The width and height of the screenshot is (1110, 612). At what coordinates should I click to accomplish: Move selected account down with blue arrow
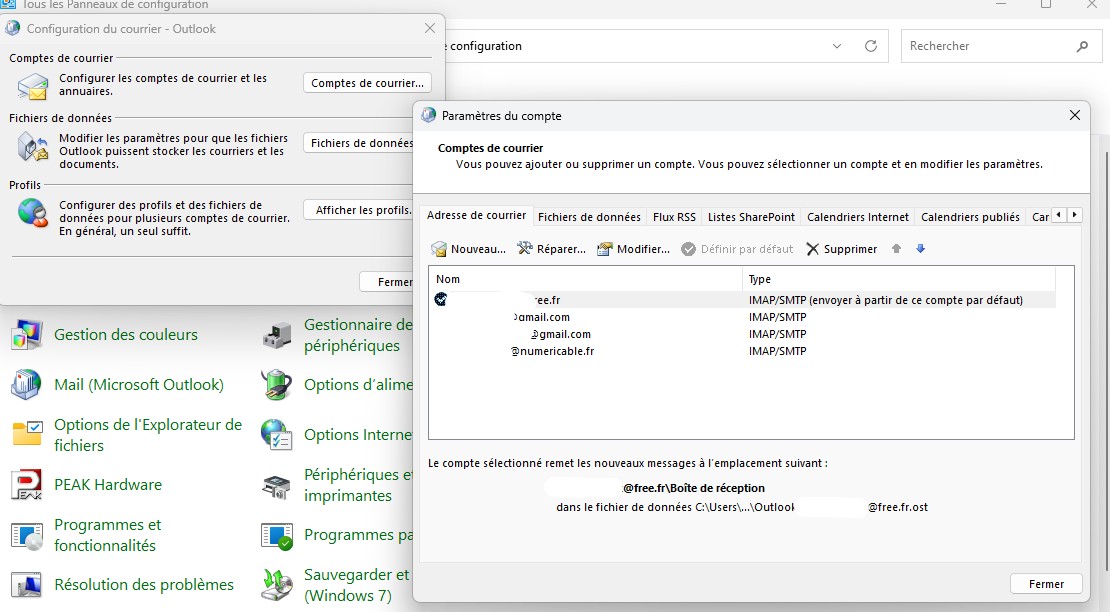[x=920, y=248]
